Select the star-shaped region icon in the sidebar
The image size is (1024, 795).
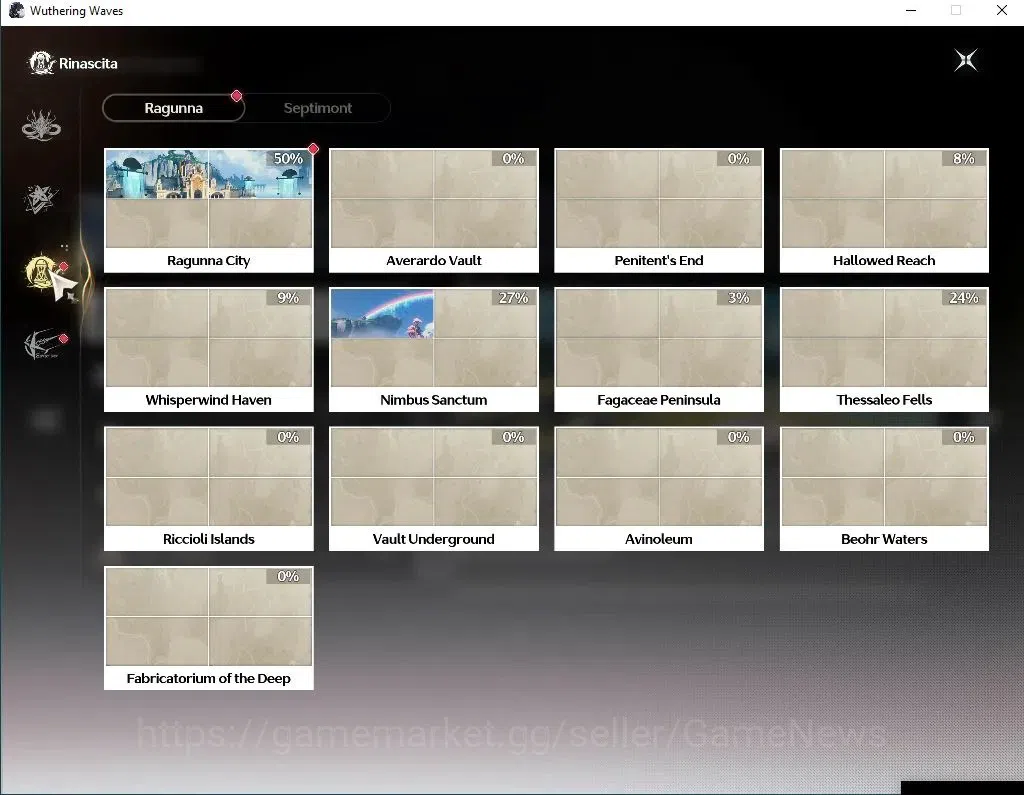[x=40, y=199]
